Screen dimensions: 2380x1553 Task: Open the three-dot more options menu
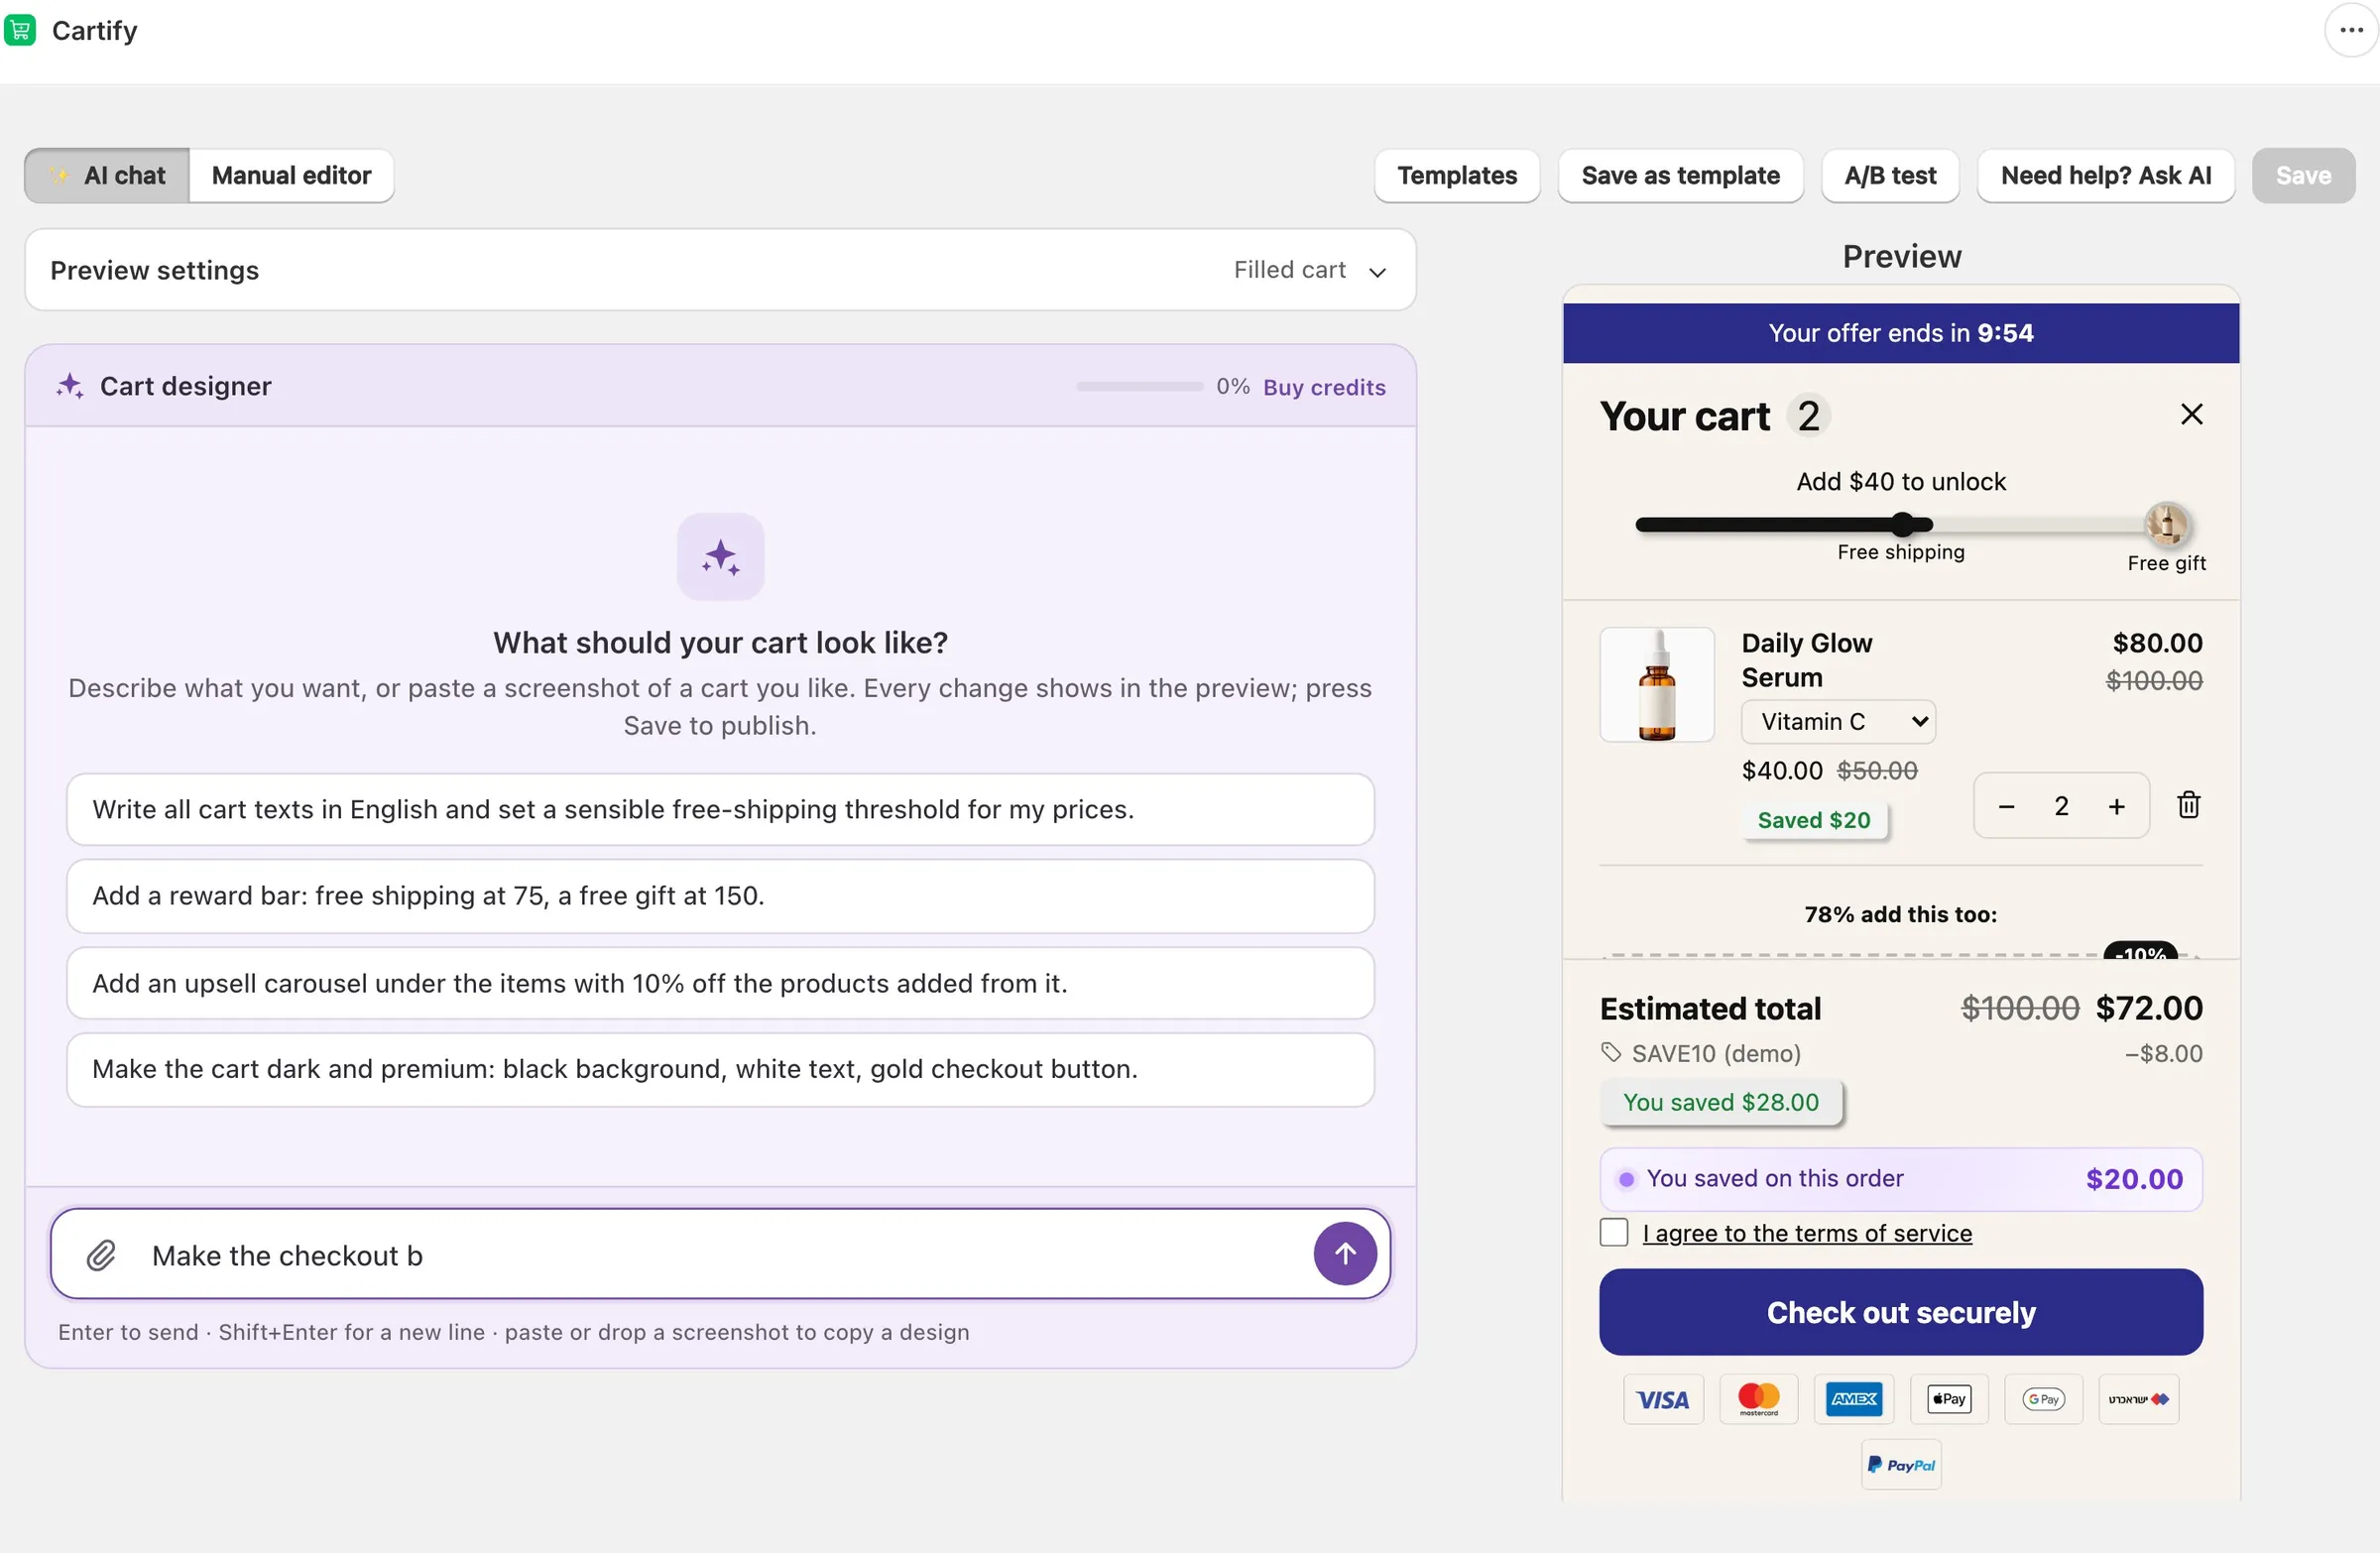tap(2351, 30)
